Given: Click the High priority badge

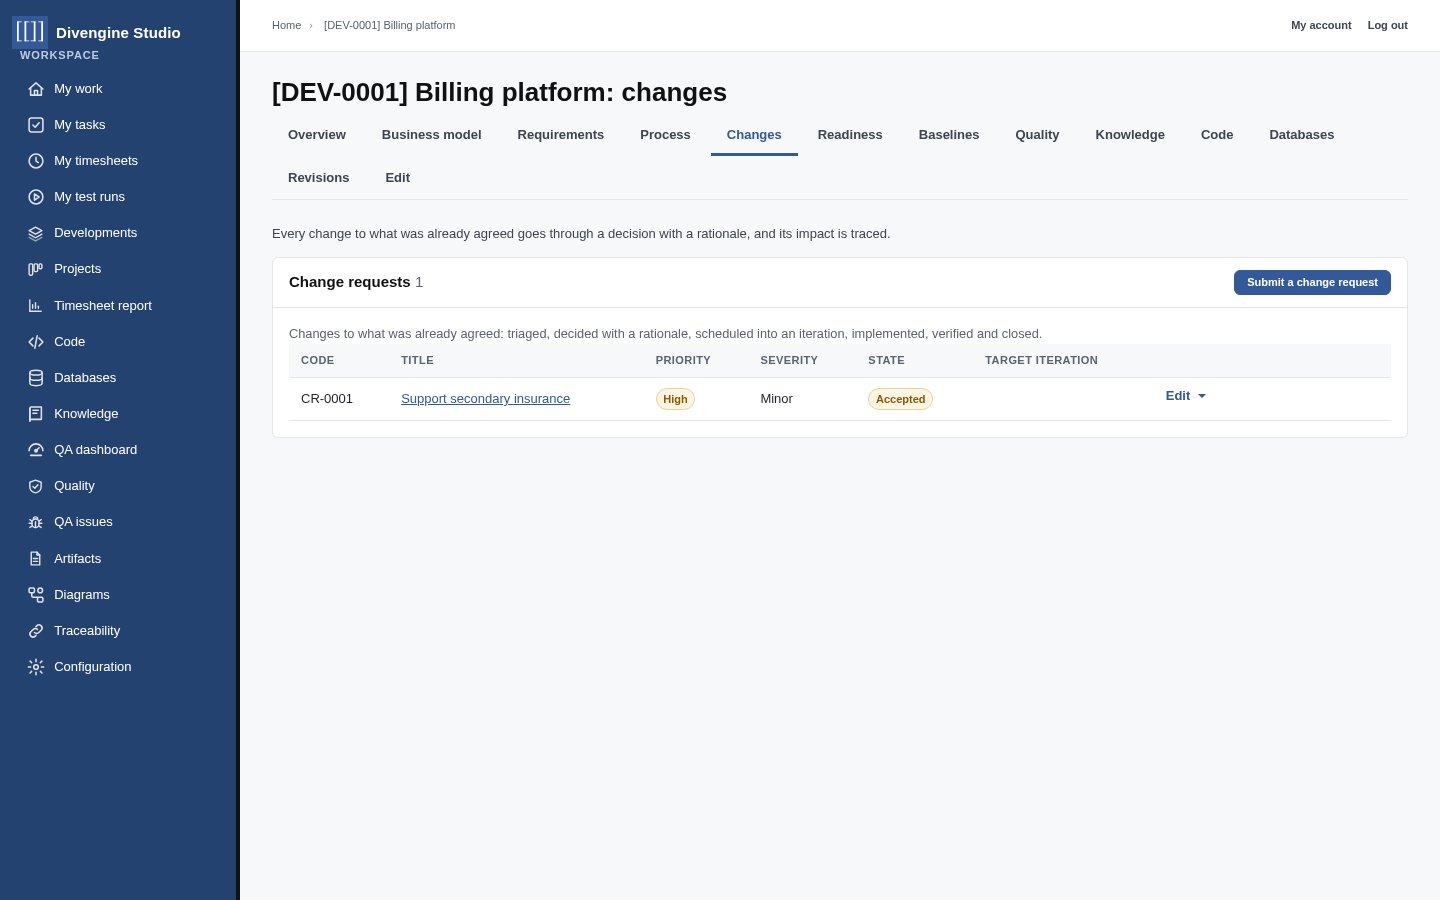Looking at the screenshot, I should click(x=675, y=399).
